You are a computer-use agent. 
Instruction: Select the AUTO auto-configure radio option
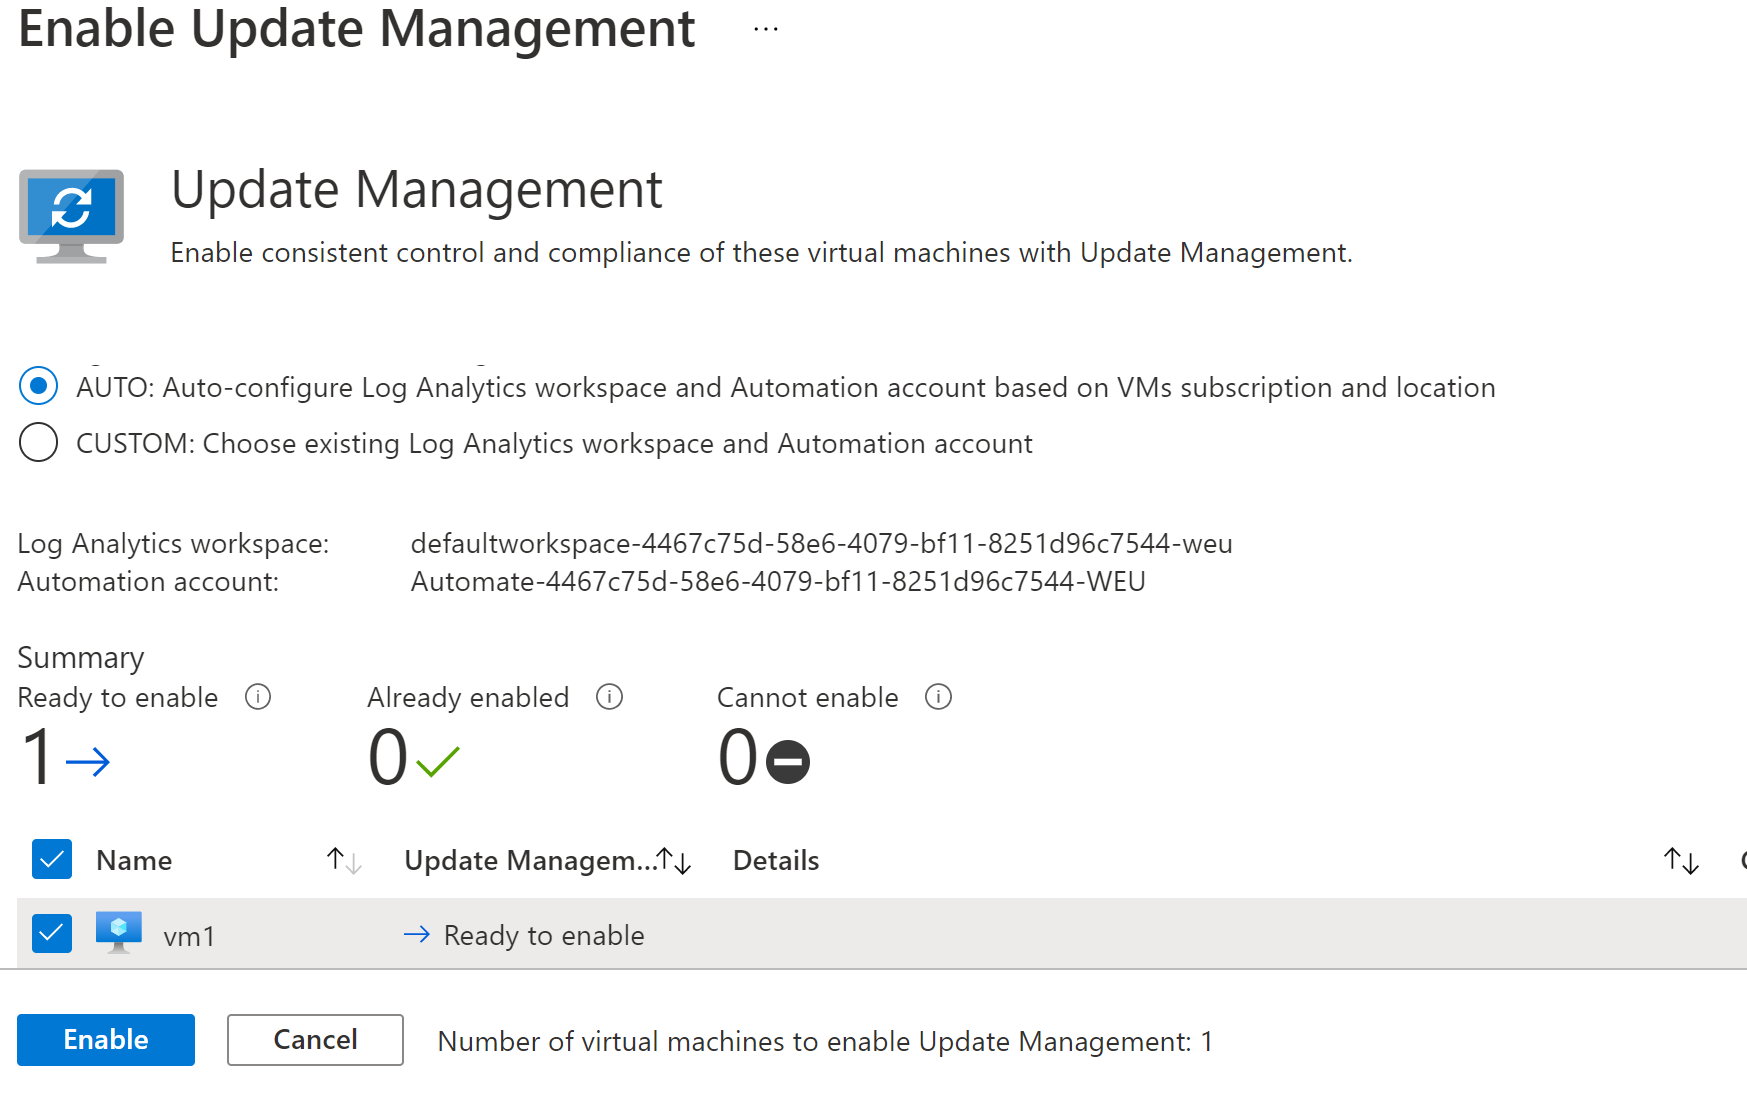[39, 386]
